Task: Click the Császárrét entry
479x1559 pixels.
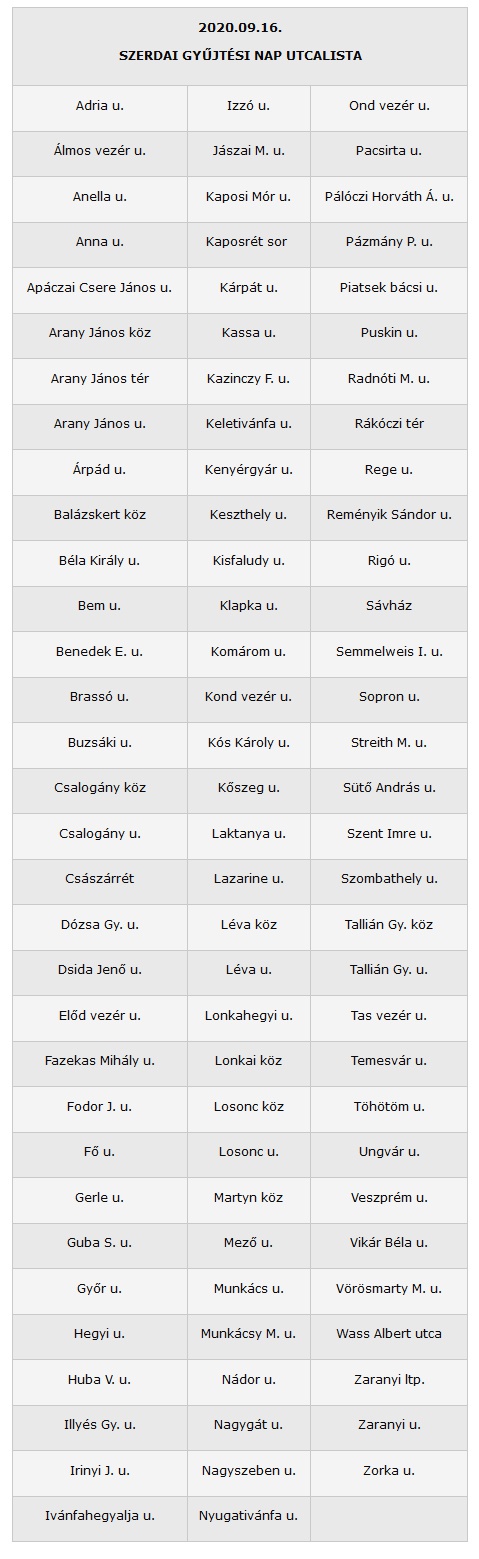Action: pos(100,878)
